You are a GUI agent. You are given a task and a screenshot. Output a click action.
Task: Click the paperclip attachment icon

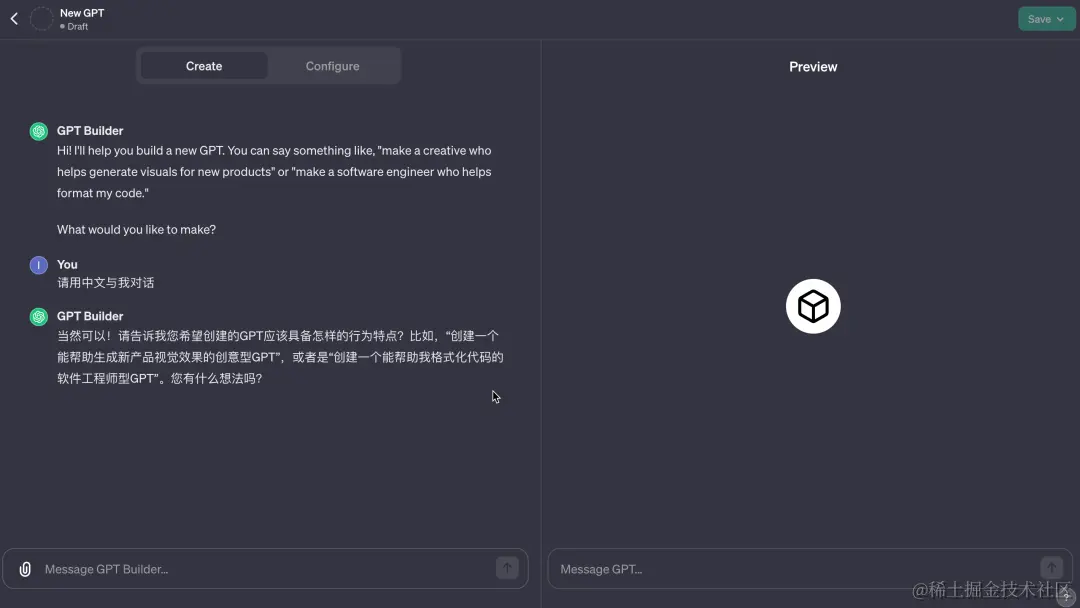pyautogui.click(x=24, y=568)
